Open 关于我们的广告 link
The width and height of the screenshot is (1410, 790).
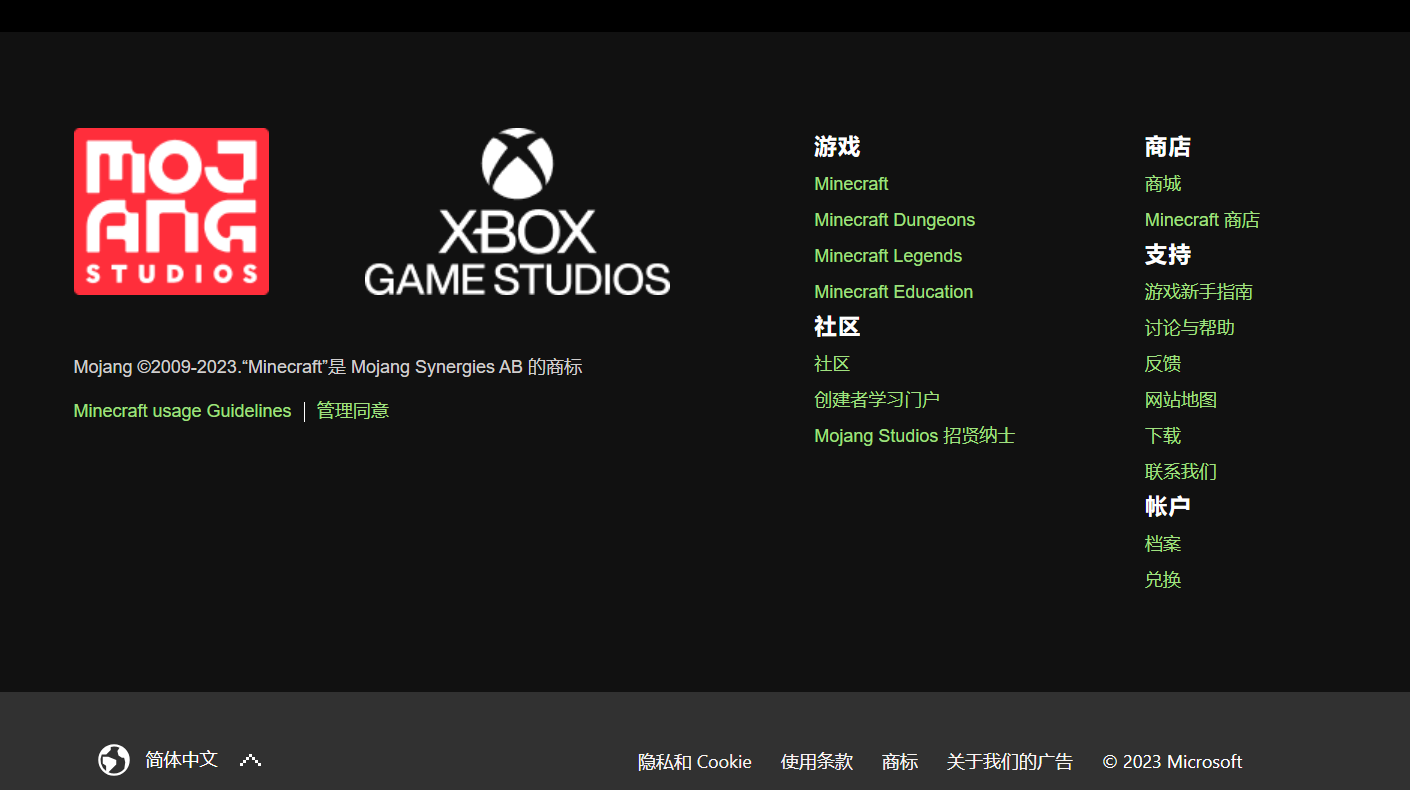coord(1010,762)
